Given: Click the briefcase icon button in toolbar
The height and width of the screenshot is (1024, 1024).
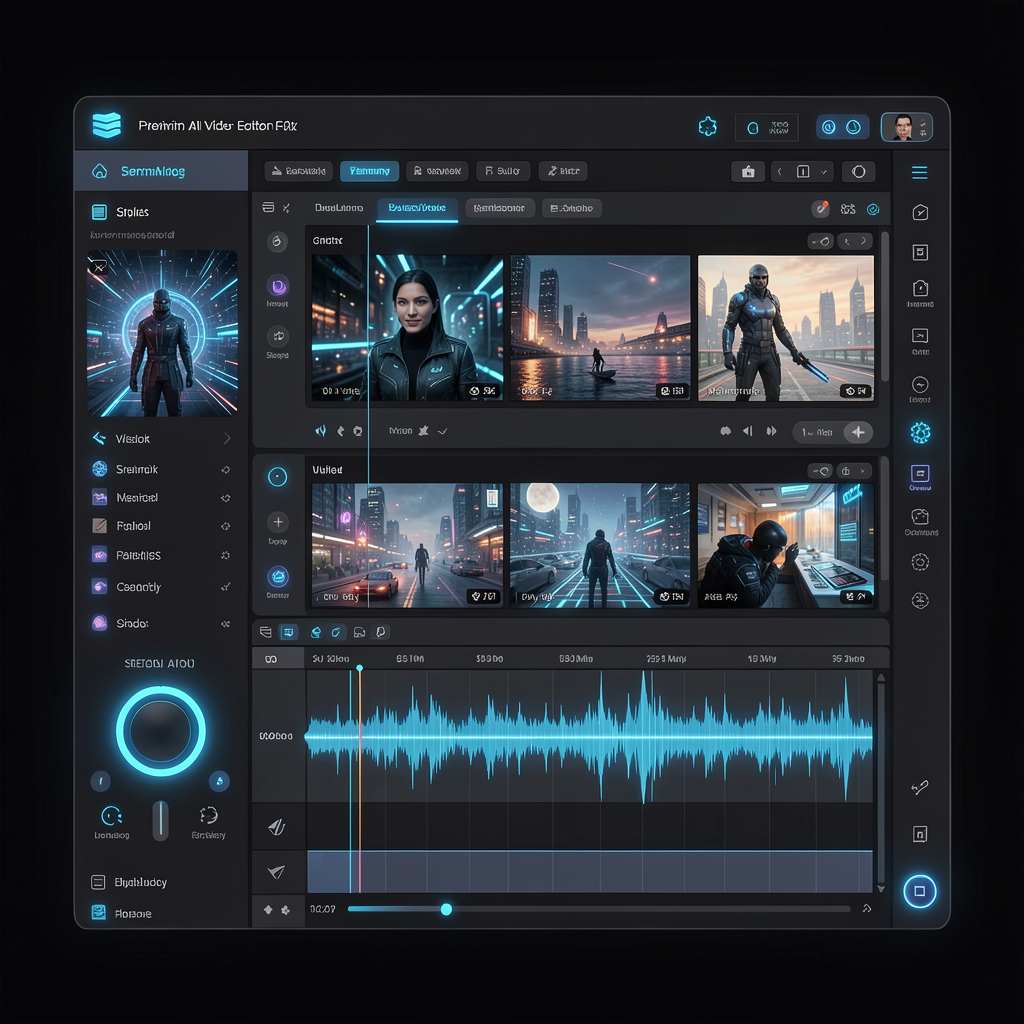Looking at the screenshot, I should [x=748, y=172].
